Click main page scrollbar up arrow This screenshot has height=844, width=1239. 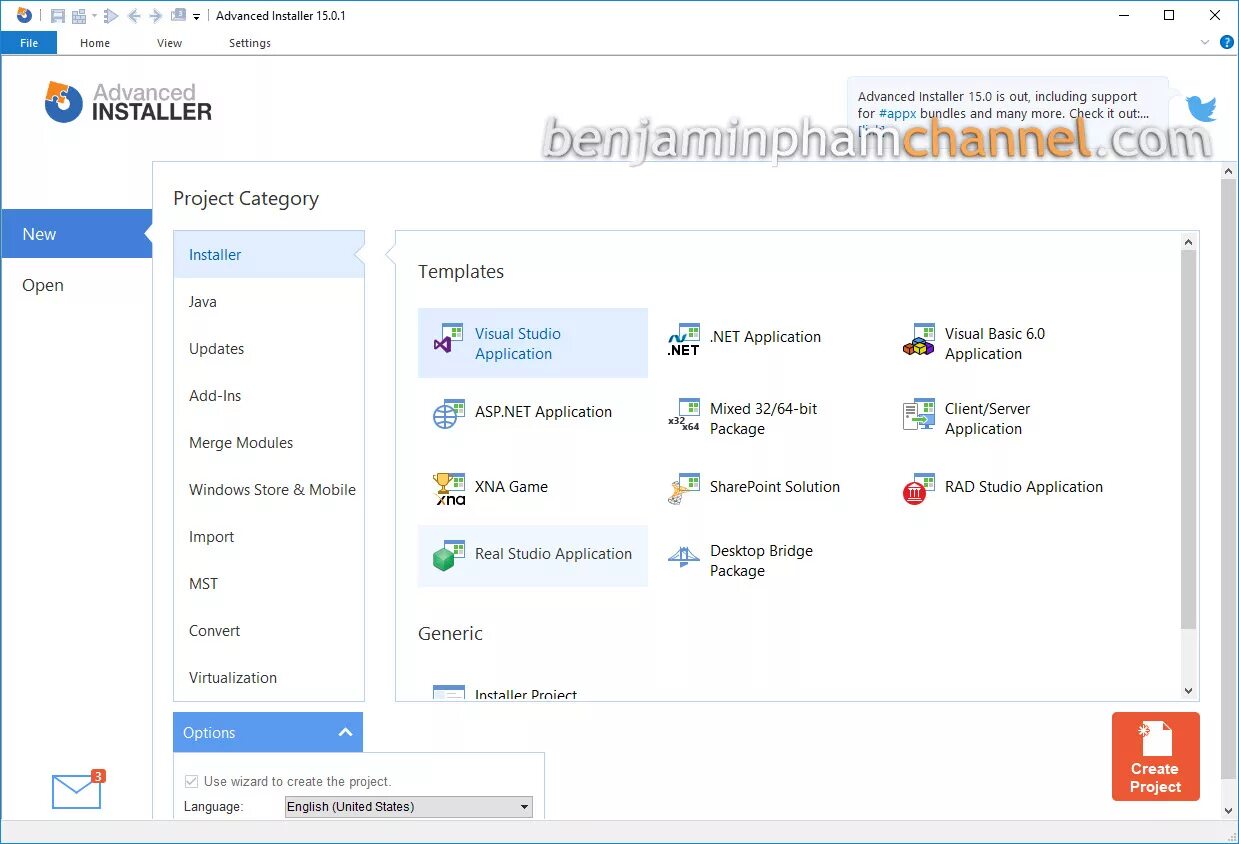(x=1229, y=171)
